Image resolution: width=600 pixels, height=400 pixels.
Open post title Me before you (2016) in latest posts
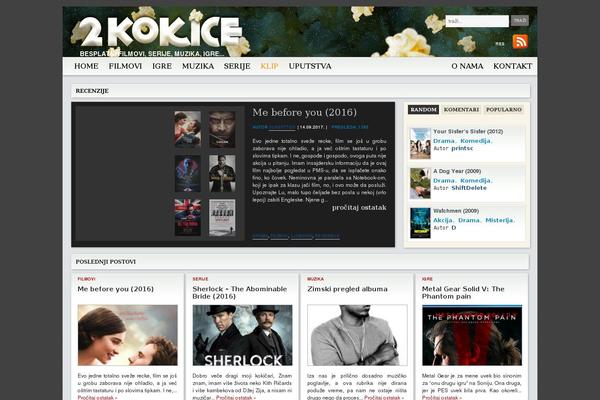tap(116, 289)
